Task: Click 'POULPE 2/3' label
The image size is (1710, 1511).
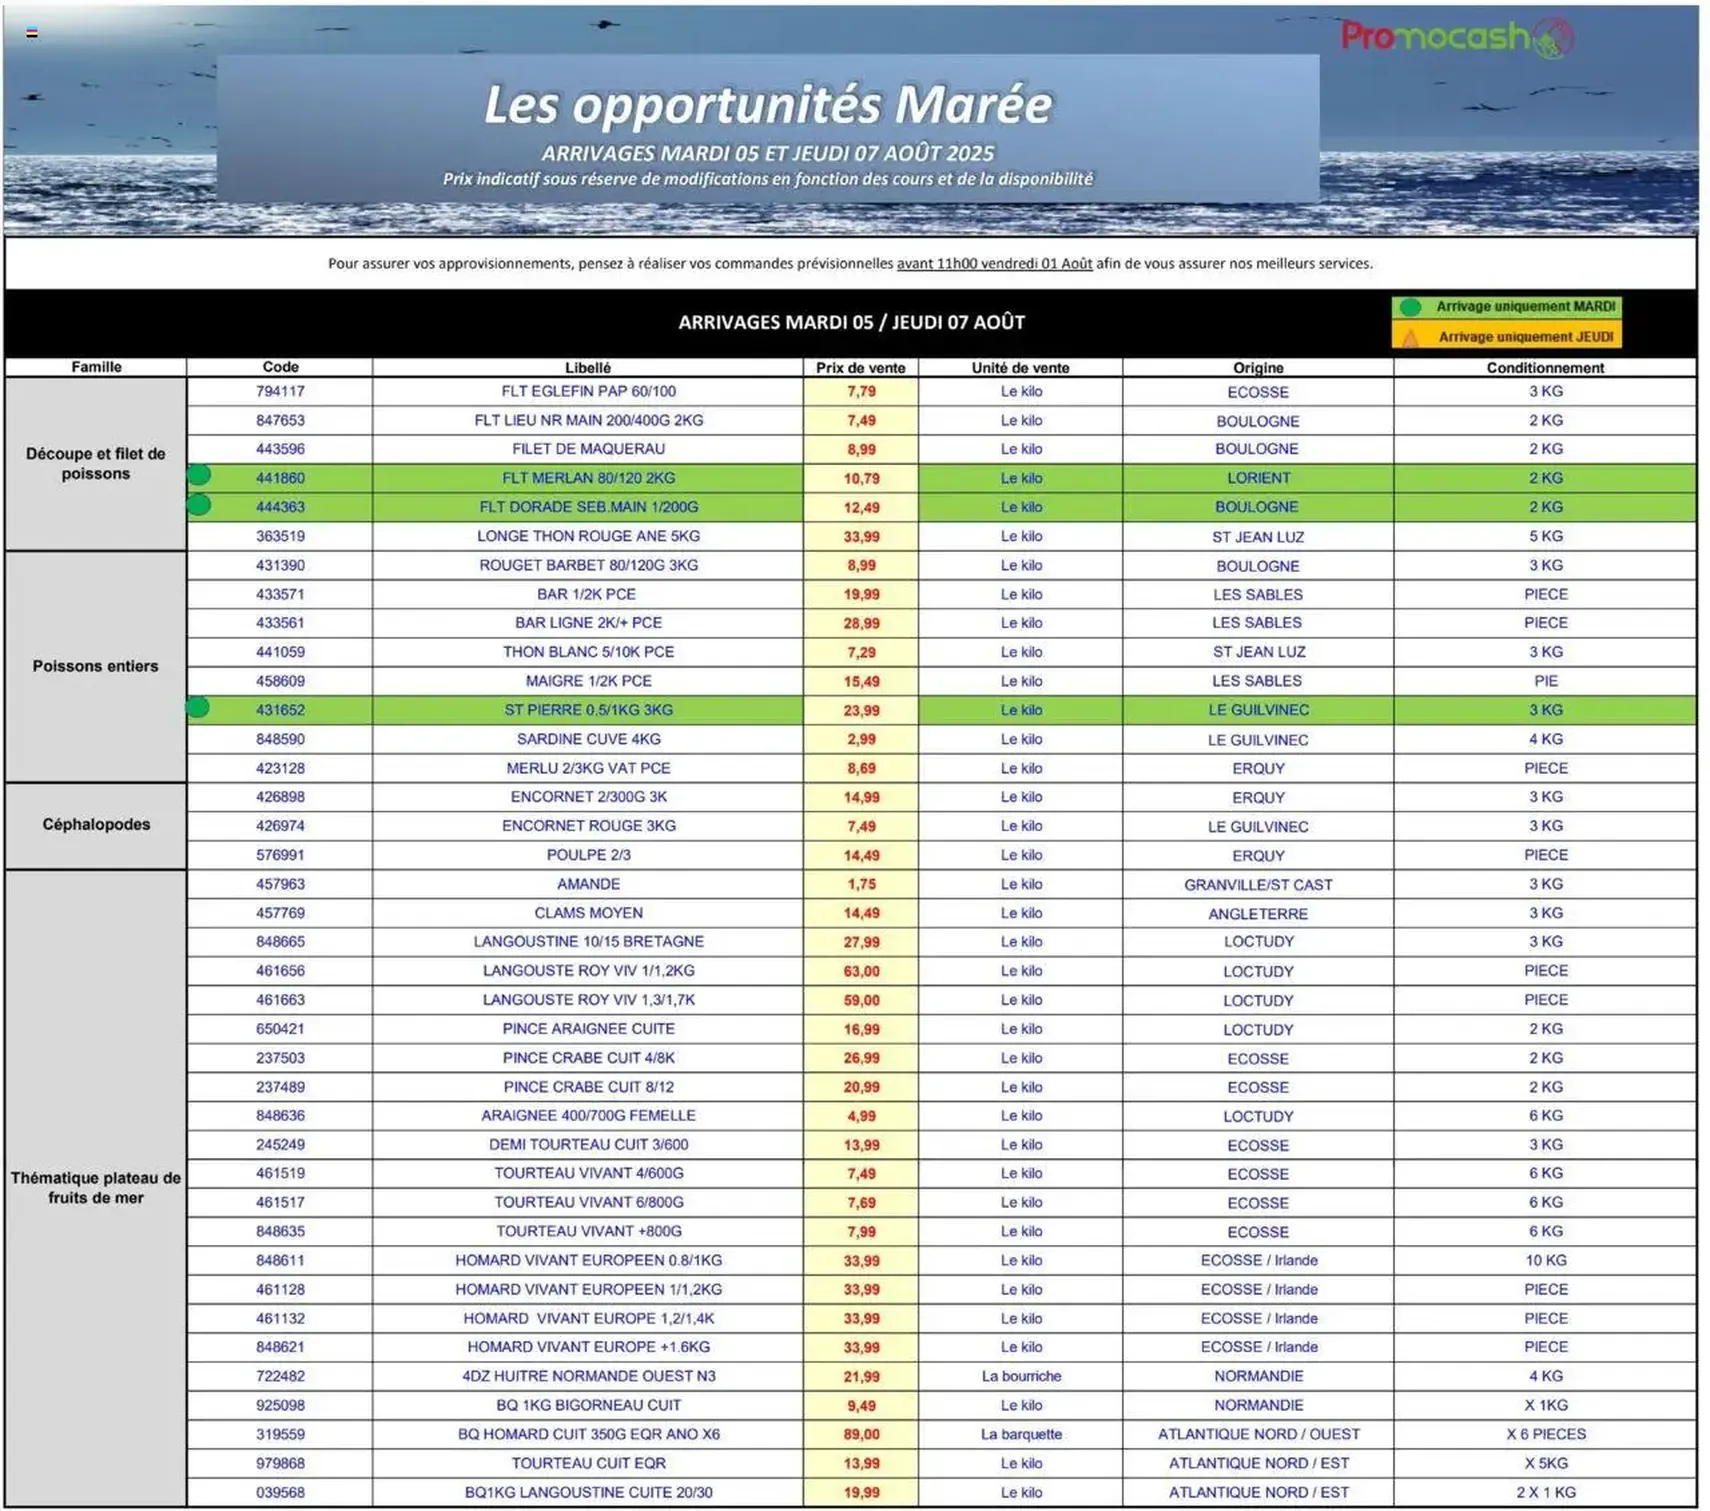Action: pyautogui.click(x=588, y=855)
